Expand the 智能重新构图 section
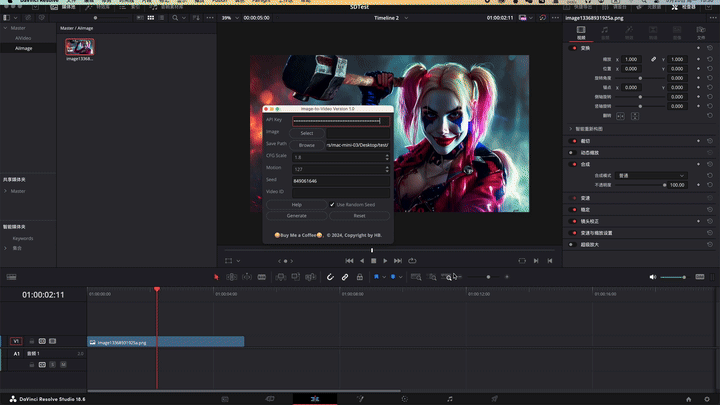Image resolution: width=720 pixels, height=405 pixels. (x=570, y=129)
